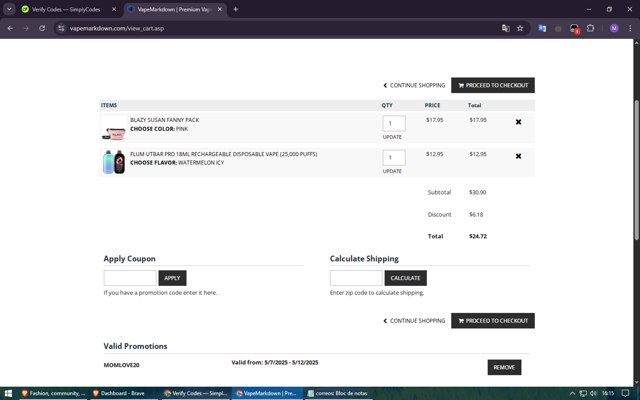
Task: Open the network tray icon
Action: [583, 393]
